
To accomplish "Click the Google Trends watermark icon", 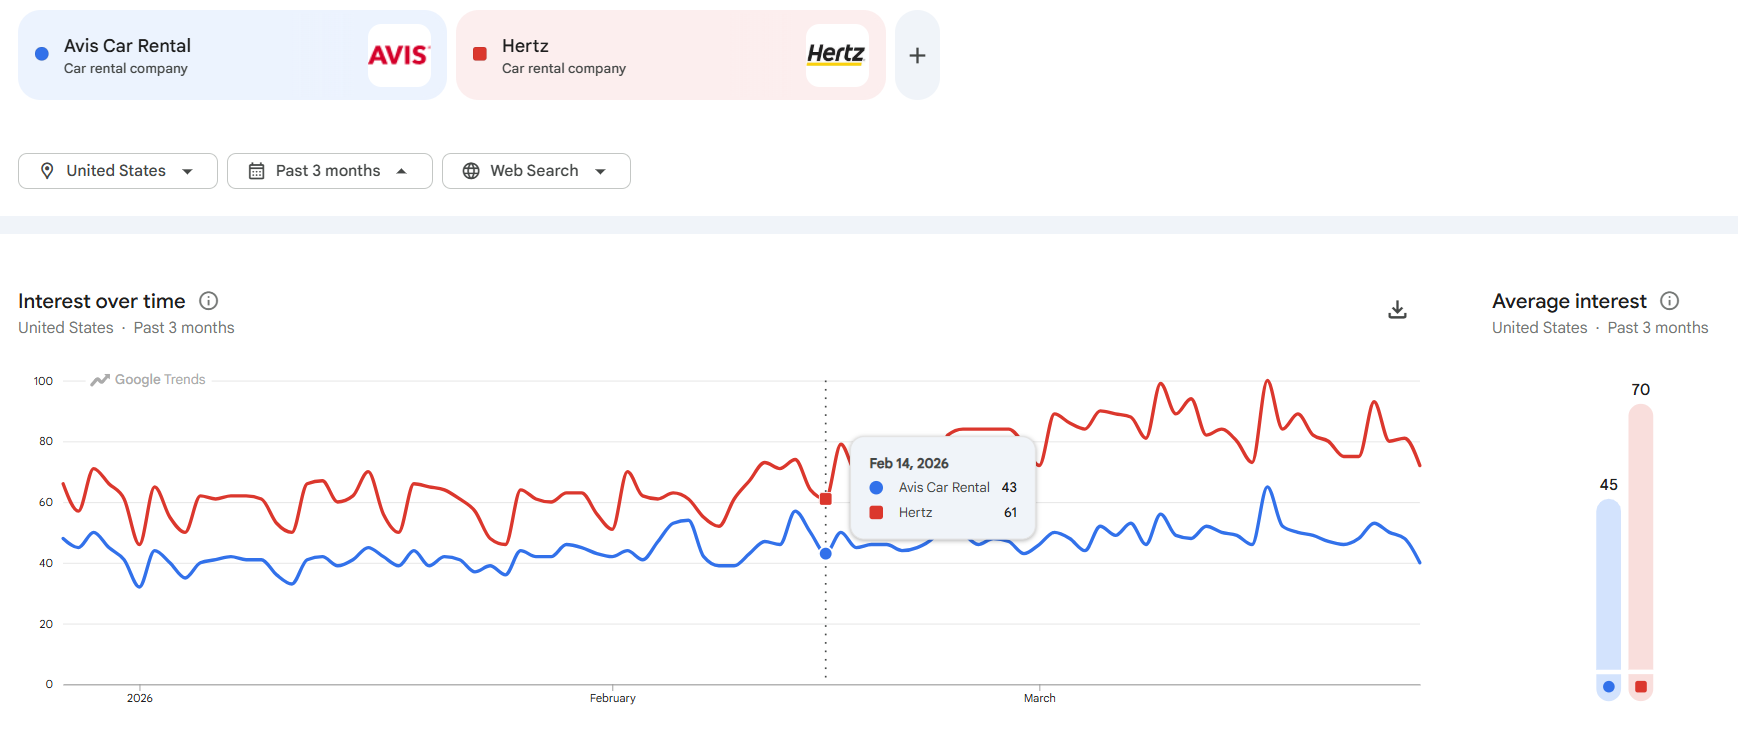I will pos(100,380).
